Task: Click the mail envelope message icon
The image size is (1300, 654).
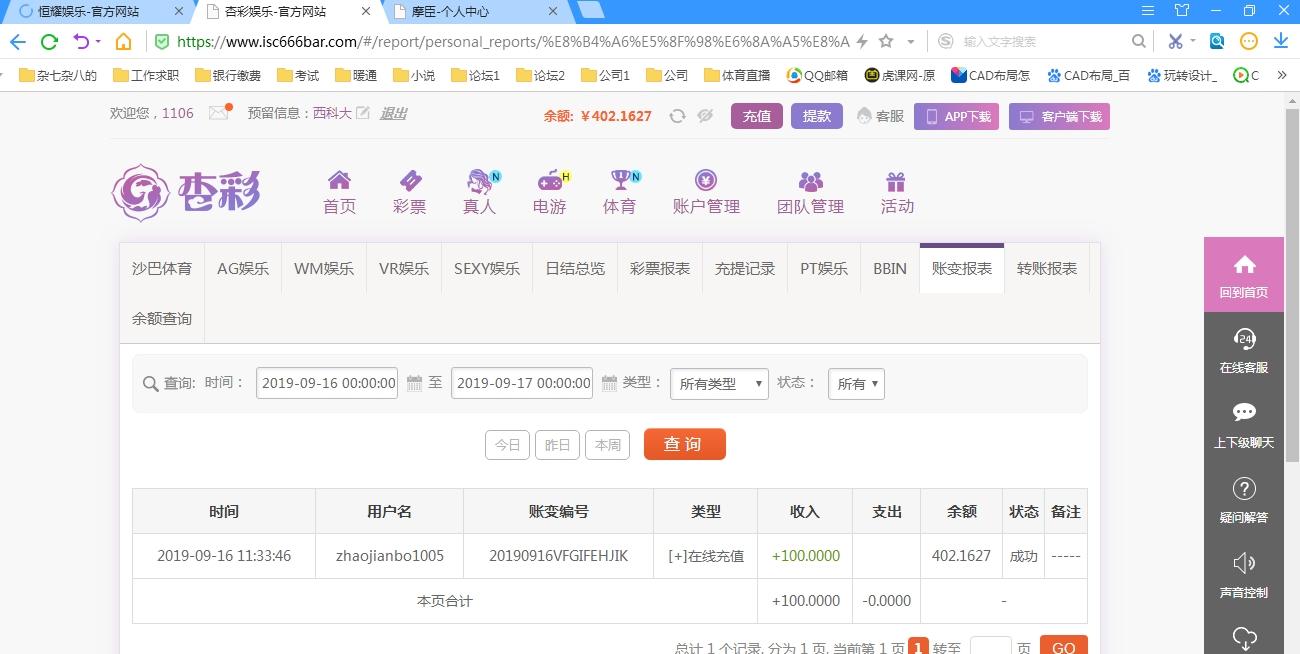Action: coord(219,113)
